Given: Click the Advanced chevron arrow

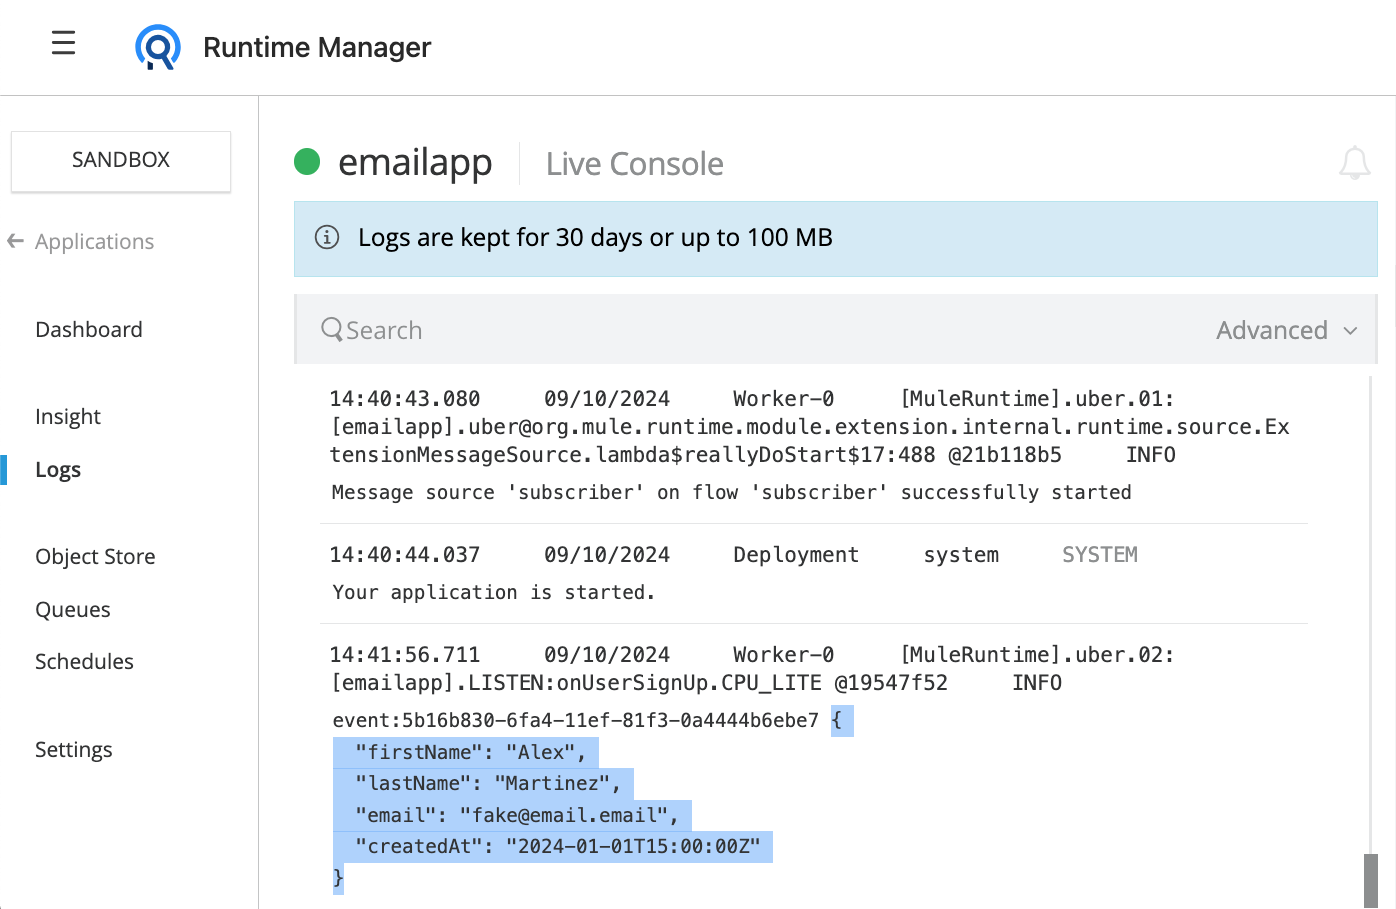Looking at the screenshot, I should pos(1350,331).
